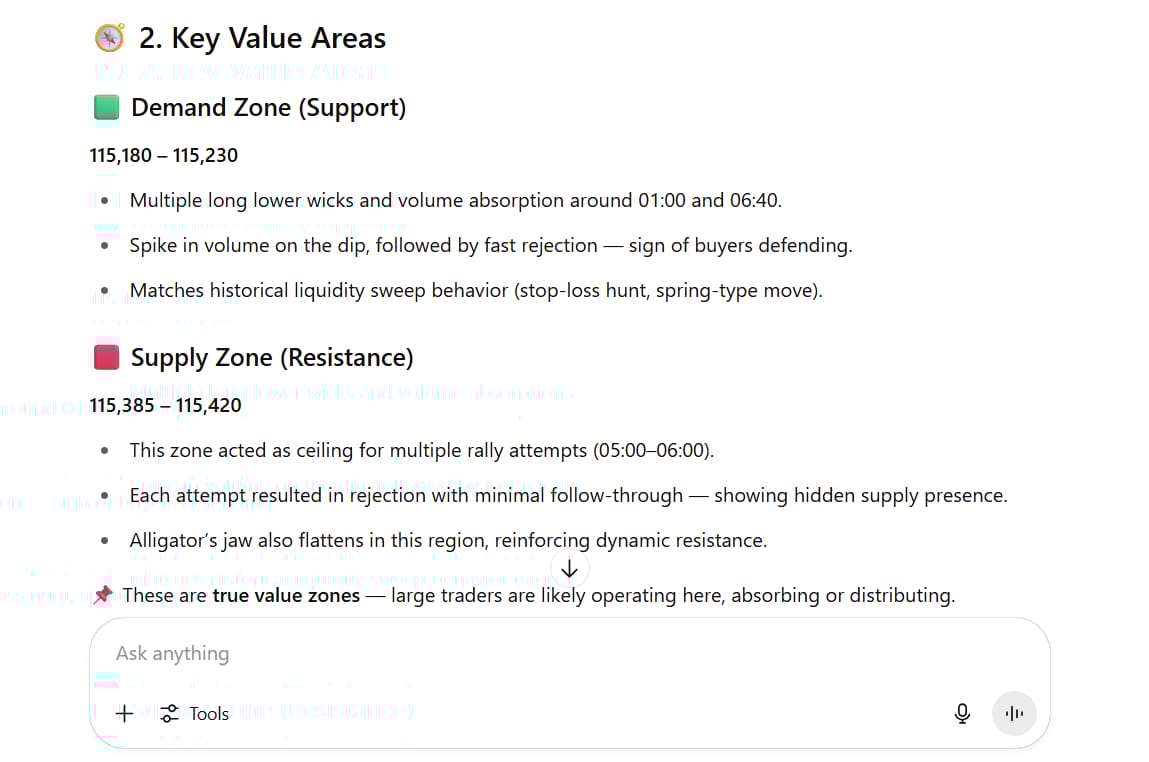This screenshot has height=762, width=1149.
Task: Start voice mode with waveform button
Action: 1013,714
